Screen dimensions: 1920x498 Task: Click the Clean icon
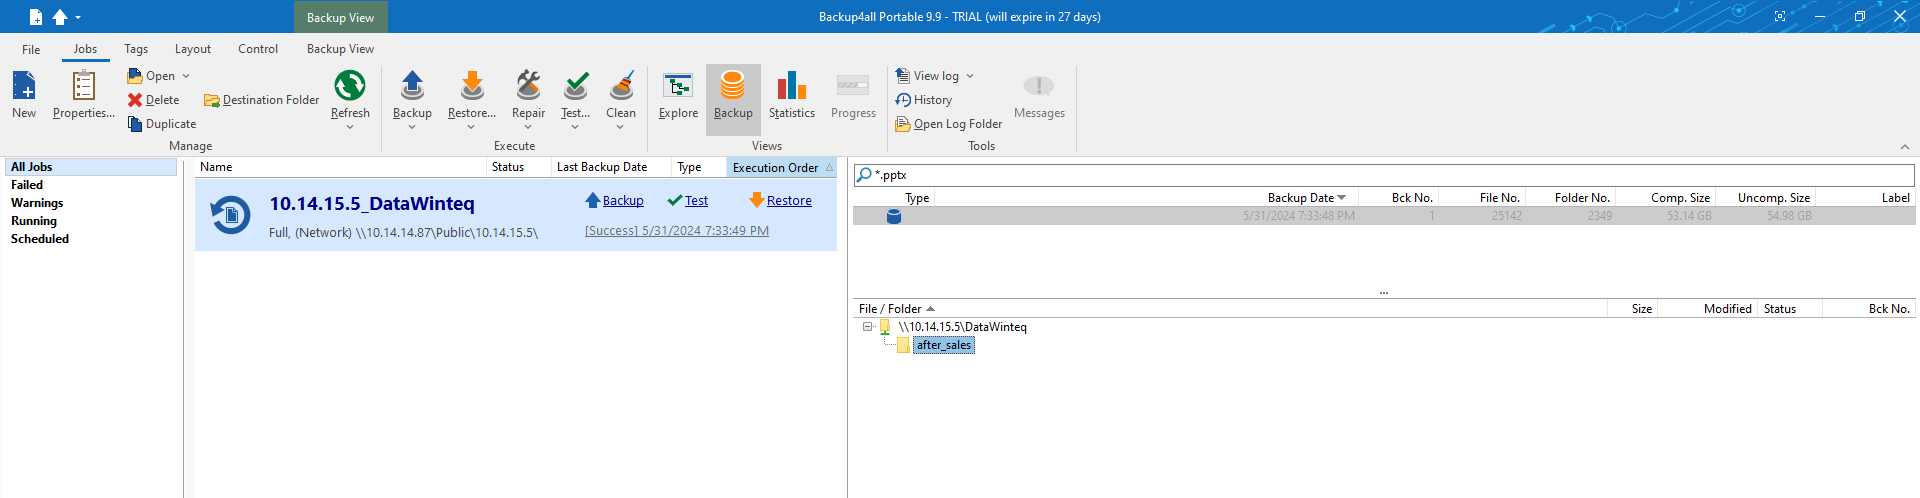(621, 86)
